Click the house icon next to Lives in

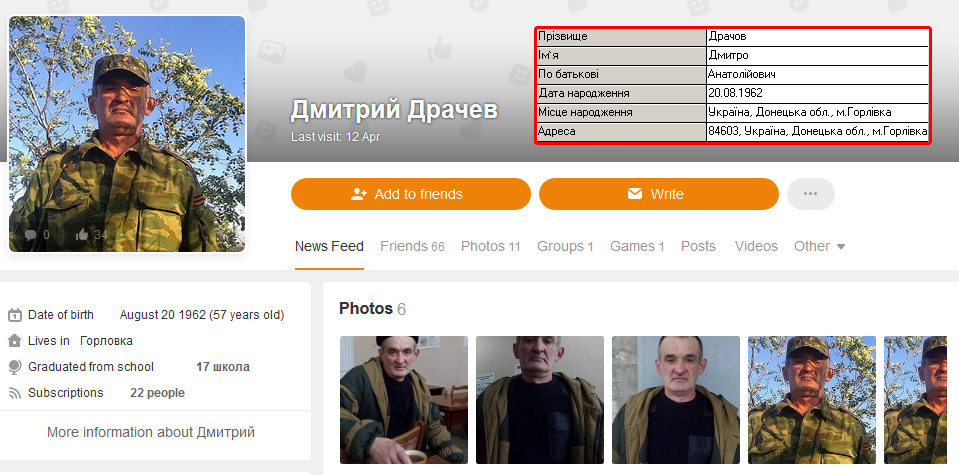(x=15, y=341)
